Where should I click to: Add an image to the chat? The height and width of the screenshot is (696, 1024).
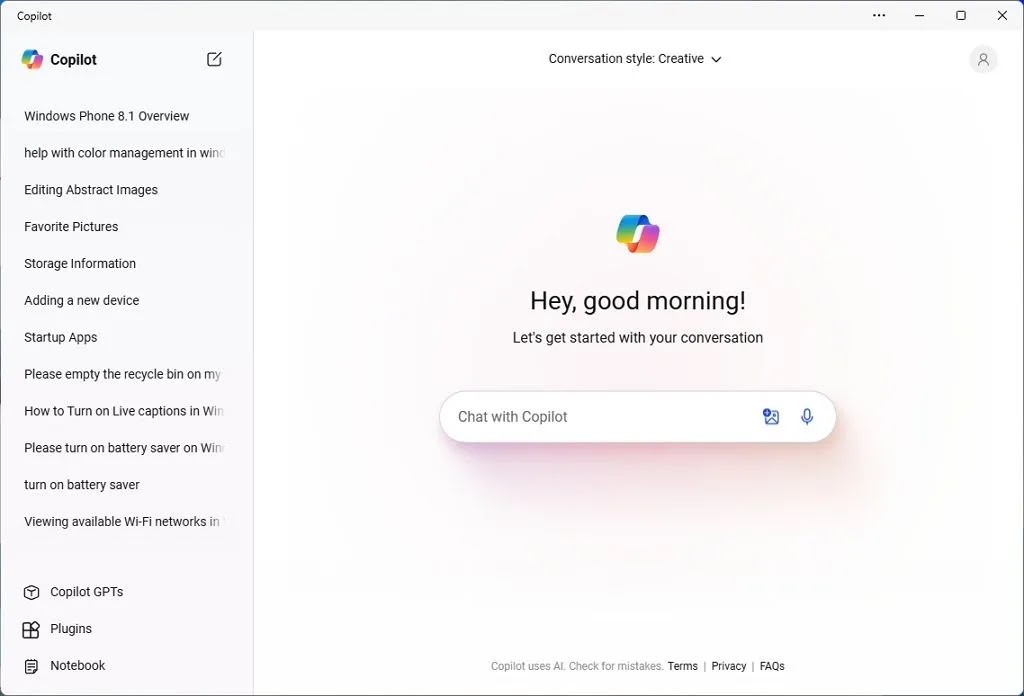tap(771, 417)
